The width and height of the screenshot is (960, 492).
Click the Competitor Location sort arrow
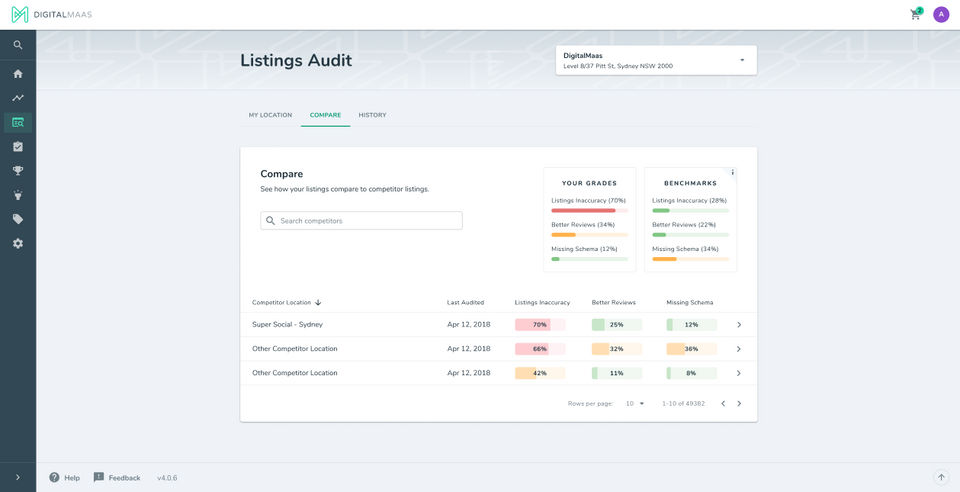coord(318,302)
